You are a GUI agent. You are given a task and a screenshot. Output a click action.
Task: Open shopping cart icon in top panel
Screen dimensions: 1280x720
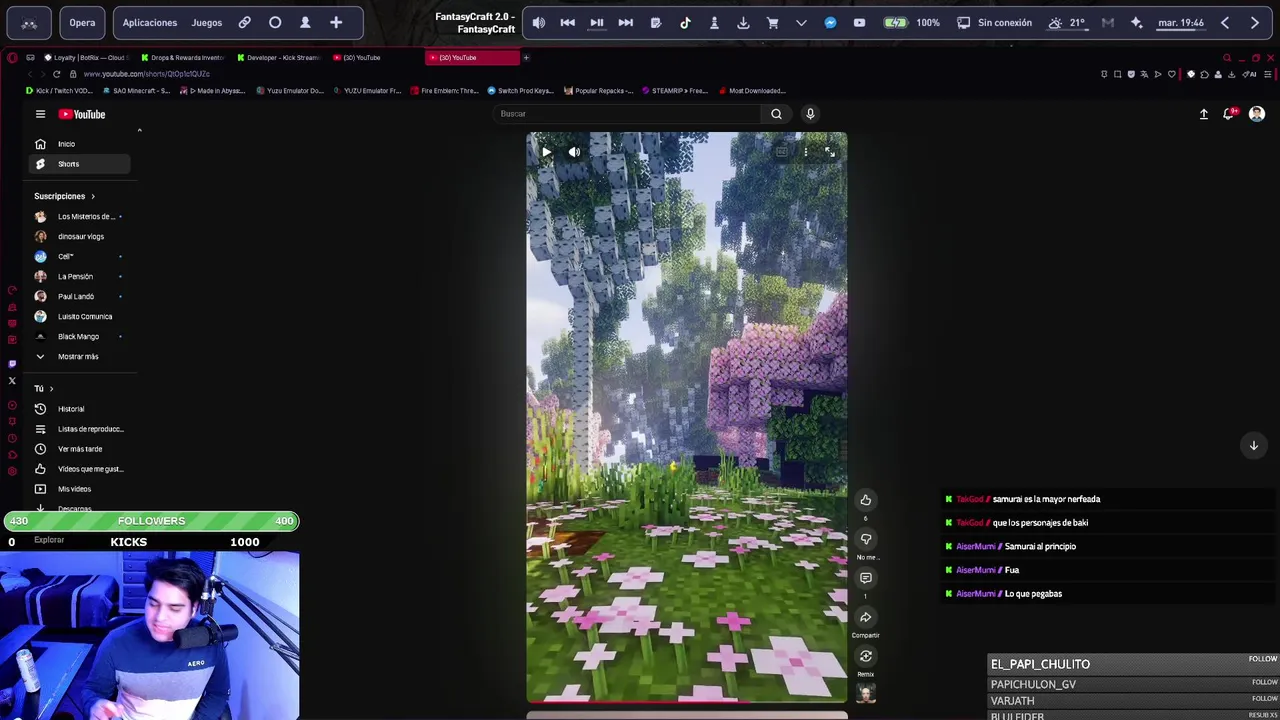click(772, 22)
